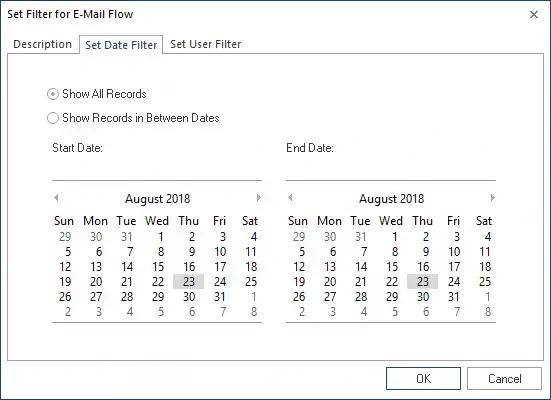Image resolution: width=551 pixels, height=400 pixels.
Task: Choose August 17 in End Date calendar
Action: click(454, 266)
